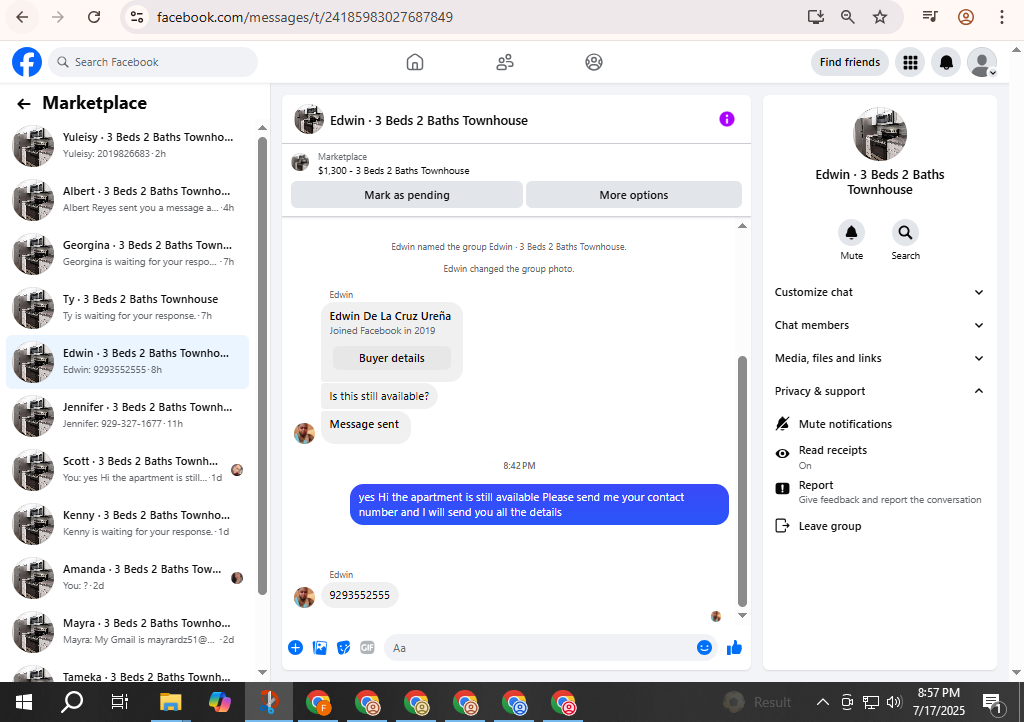Expand Customize chat section

tap(879, 292)
